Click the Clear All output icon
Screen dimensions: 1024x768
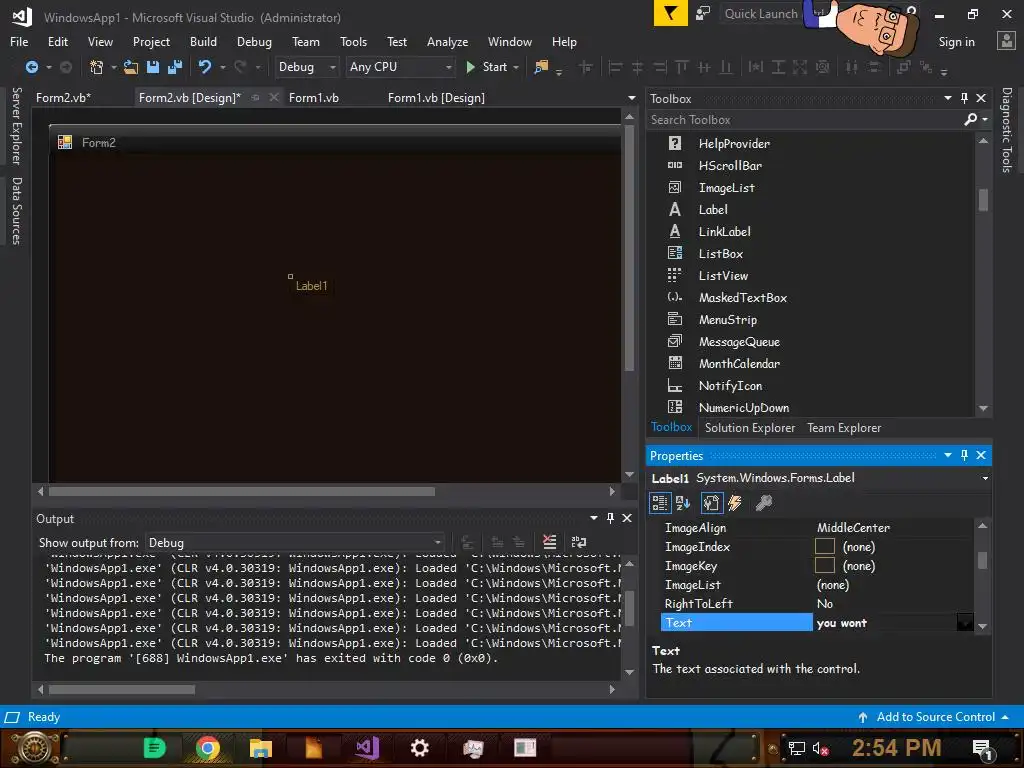coord(549,541)
